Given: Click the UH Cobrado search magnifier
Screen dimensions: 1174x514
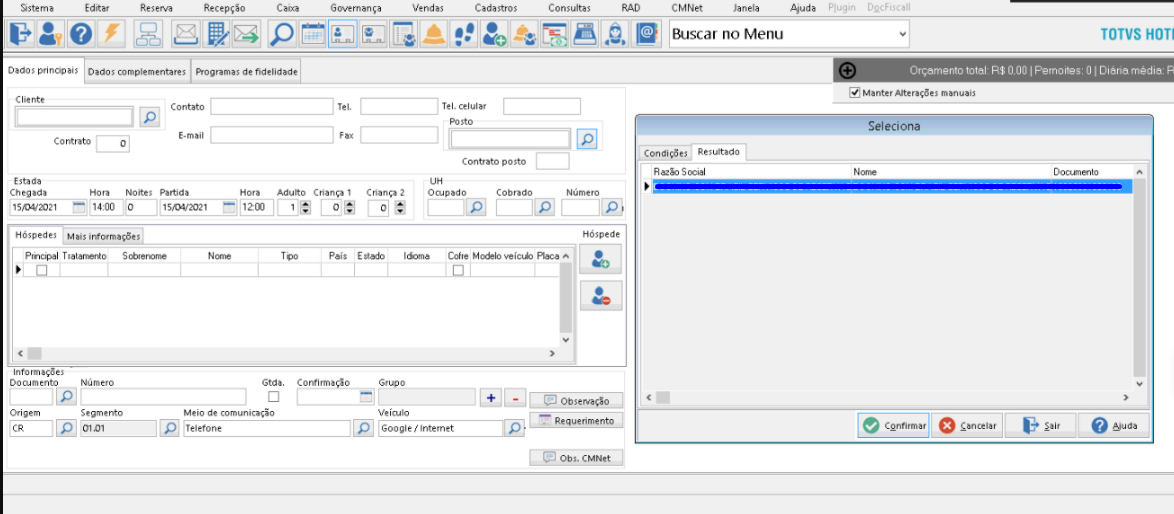Looking at the screenshot, I should point(545,207).
